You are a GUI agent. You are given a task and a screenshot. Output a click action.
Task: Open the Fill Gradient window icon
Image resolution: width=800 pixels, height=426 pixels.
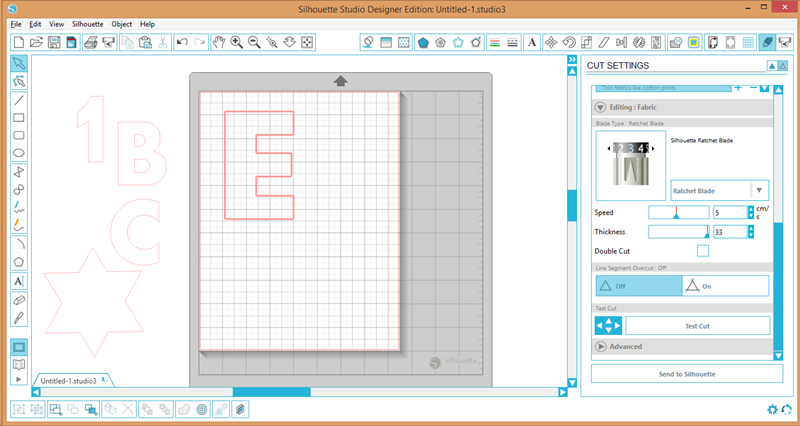point(386,42)
